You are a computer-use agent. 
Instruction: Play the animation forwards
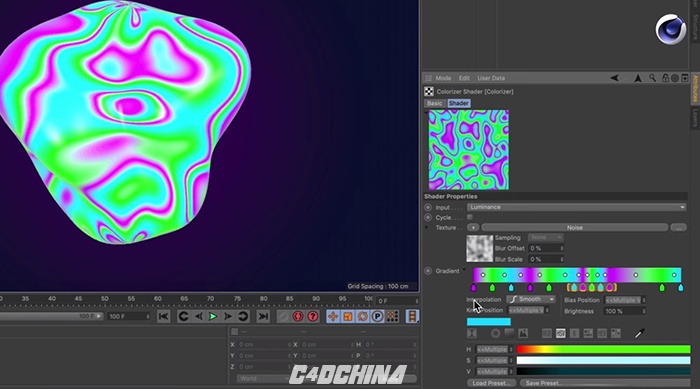(x=213, y=317)
